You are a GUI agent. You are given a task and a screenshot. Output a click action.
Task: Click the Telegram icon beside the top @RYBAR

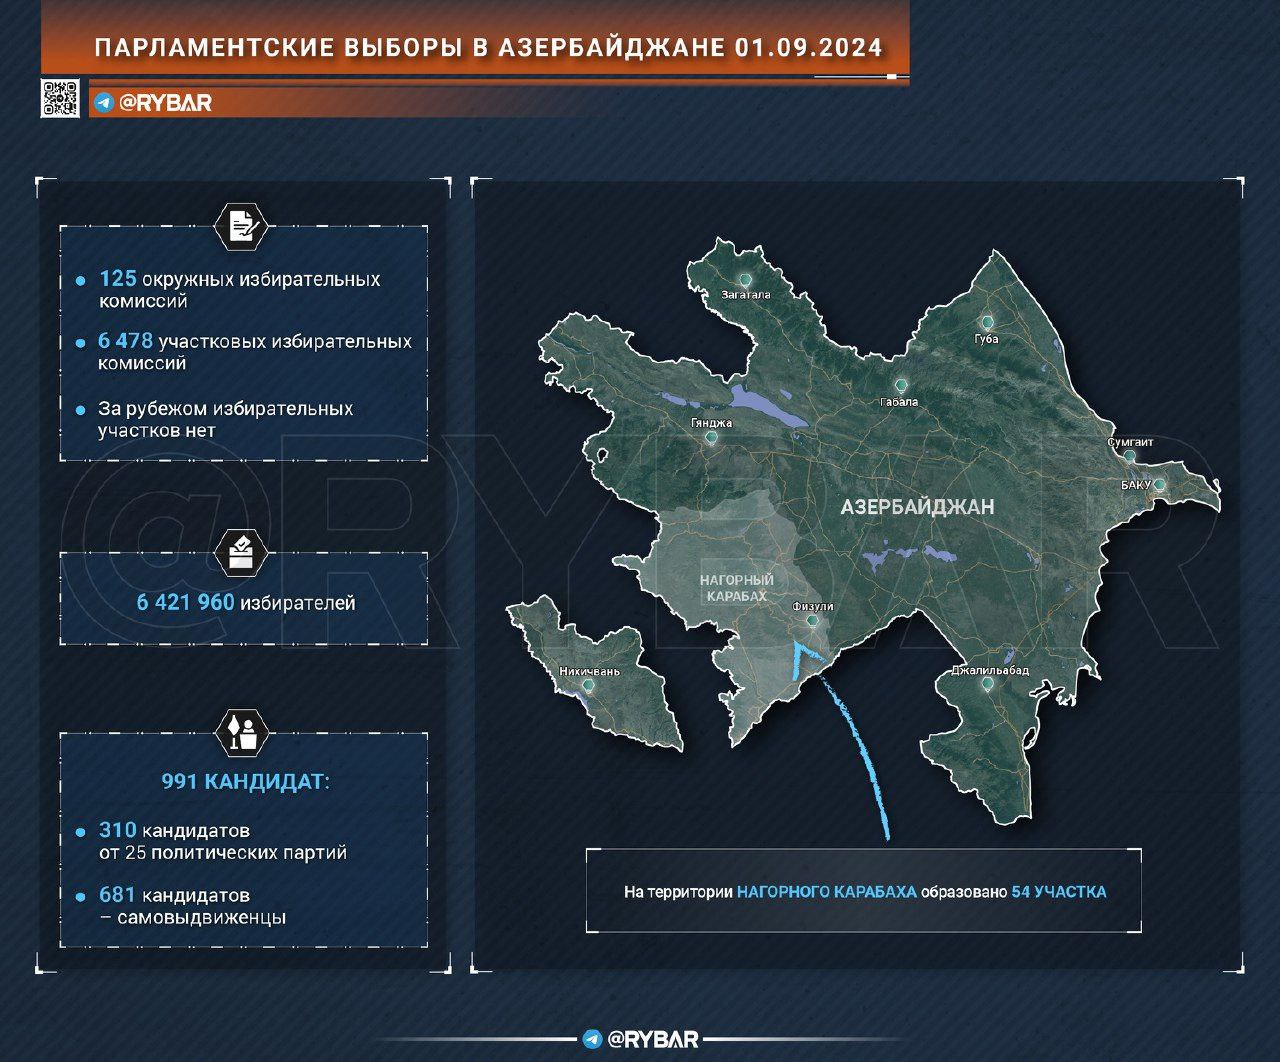[103, 103]
